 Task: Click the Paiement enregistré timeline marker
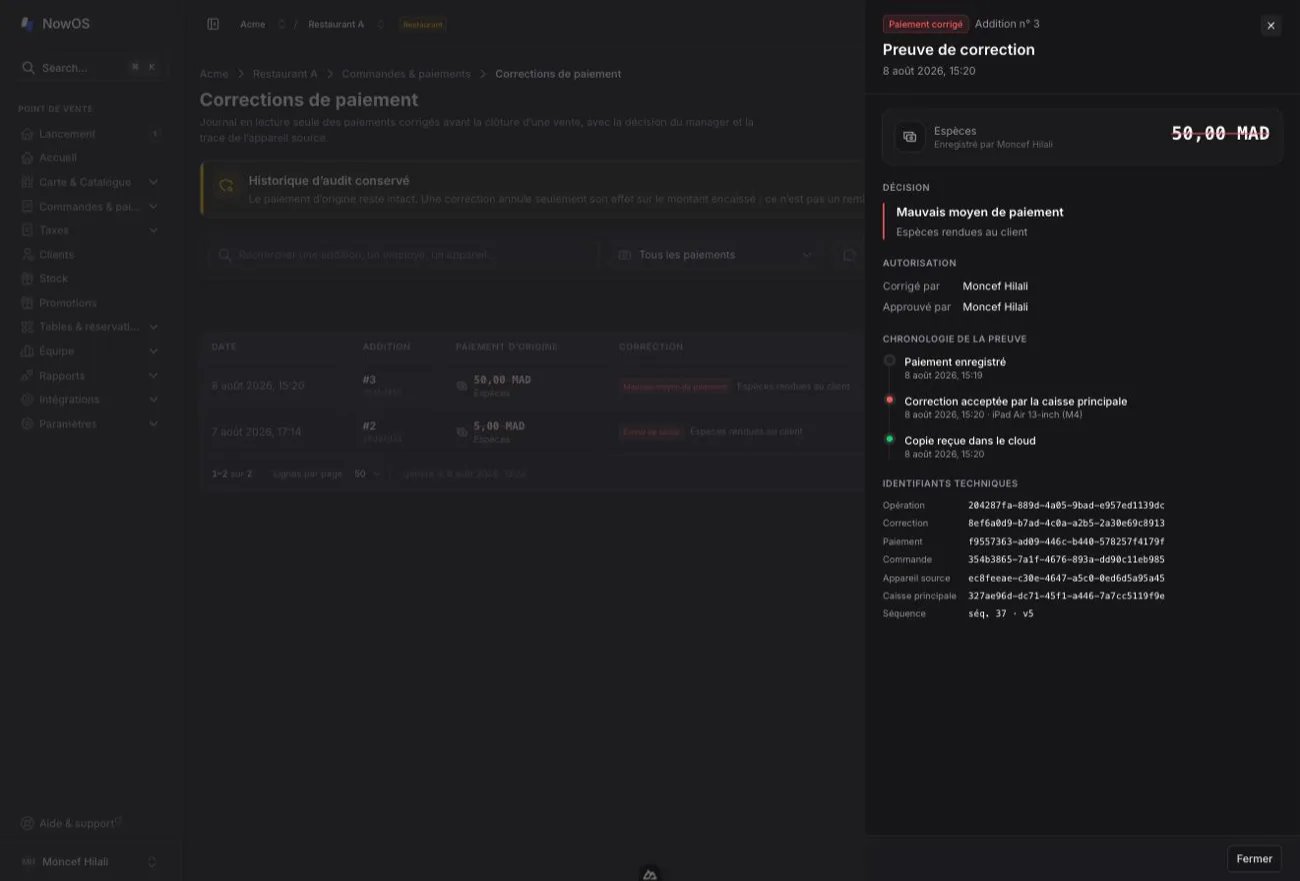pyautogui.click(x=890, y=360)
